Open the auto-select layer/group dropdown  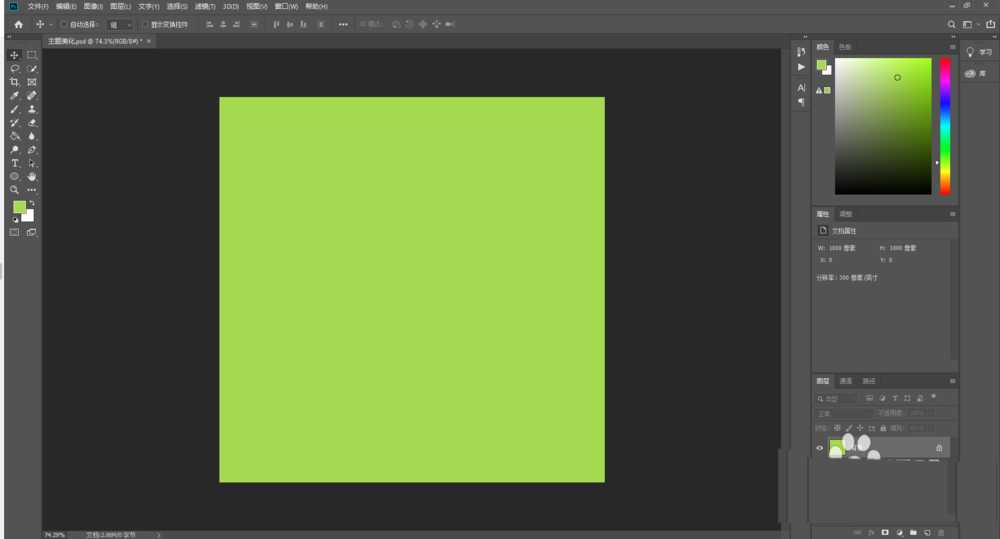[120, 23]
